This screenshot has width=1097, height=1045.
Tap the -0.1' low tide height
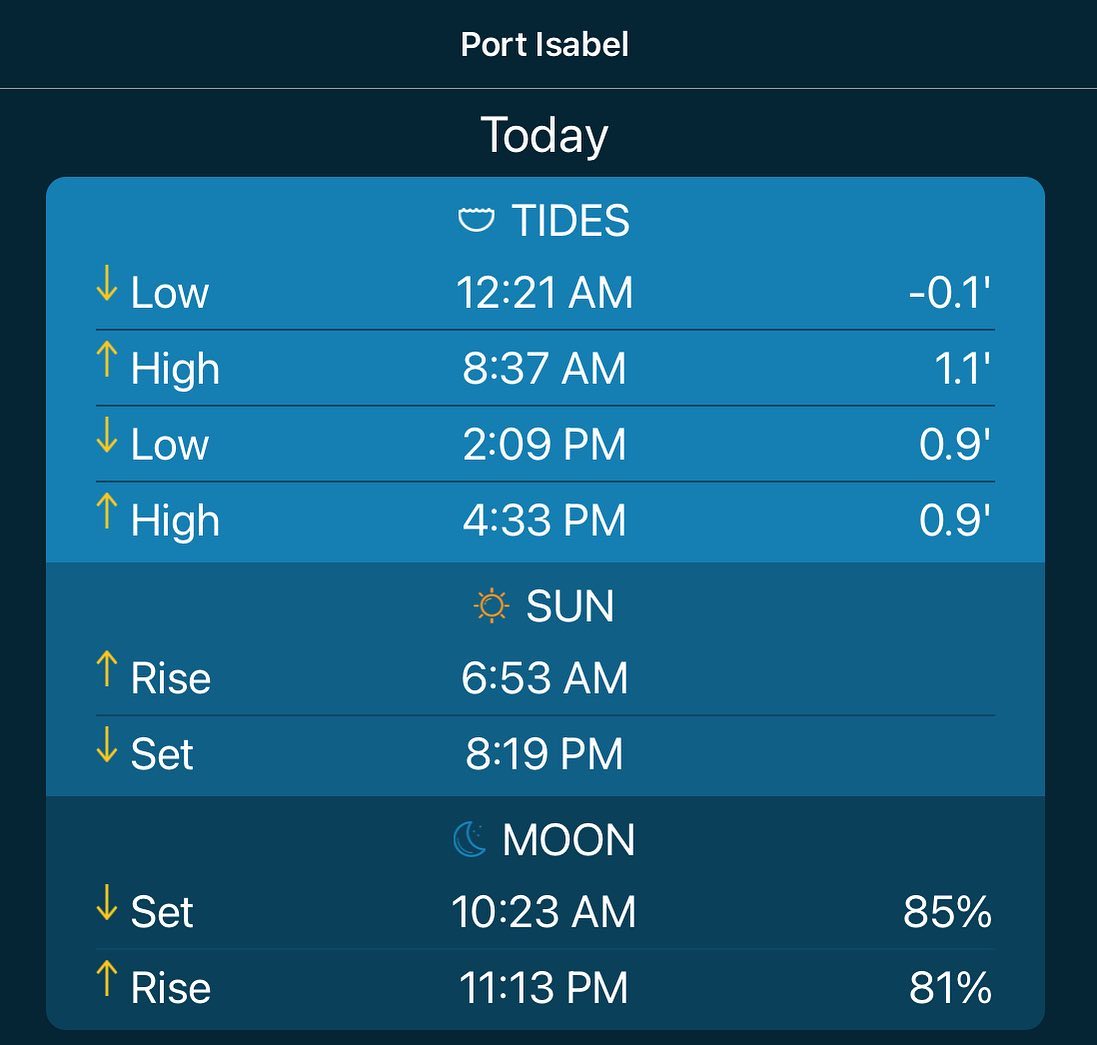[x=949, y=292]
